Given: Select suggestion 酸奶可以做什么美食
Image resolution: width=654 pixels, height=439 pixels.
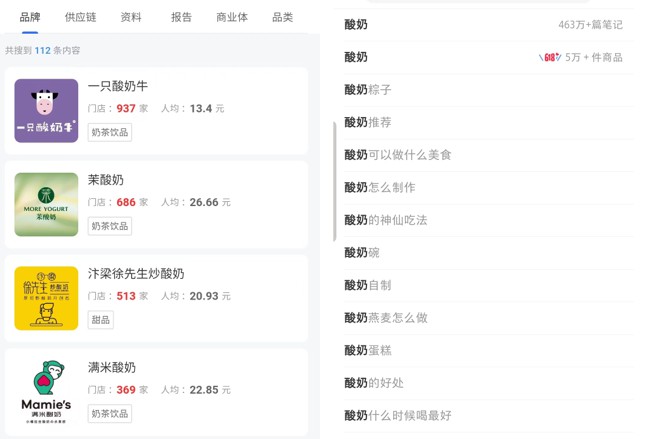Looking at the screenshot, I should point(488,155).
